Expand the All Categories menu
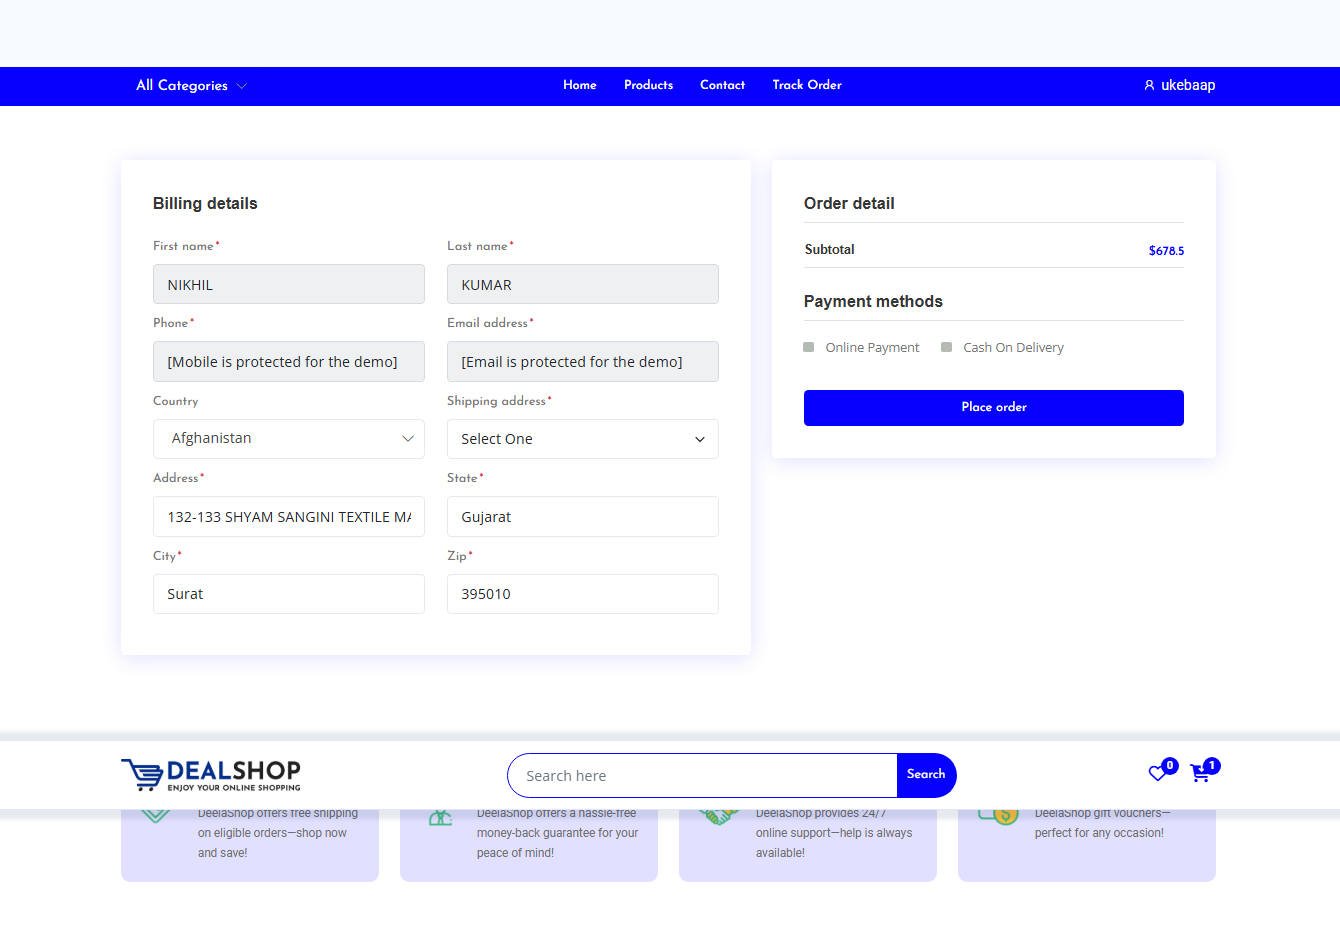This screenshot has height=931, width=1340. pyautogui.click(x=191, y=86)
